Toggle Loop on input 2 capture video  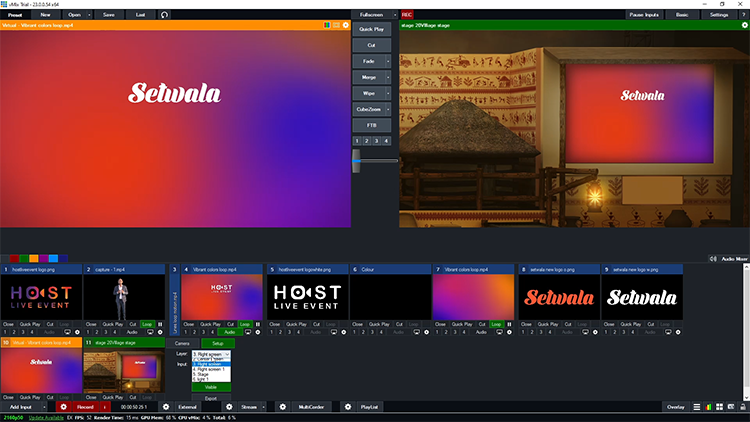(x=150, y=325)
